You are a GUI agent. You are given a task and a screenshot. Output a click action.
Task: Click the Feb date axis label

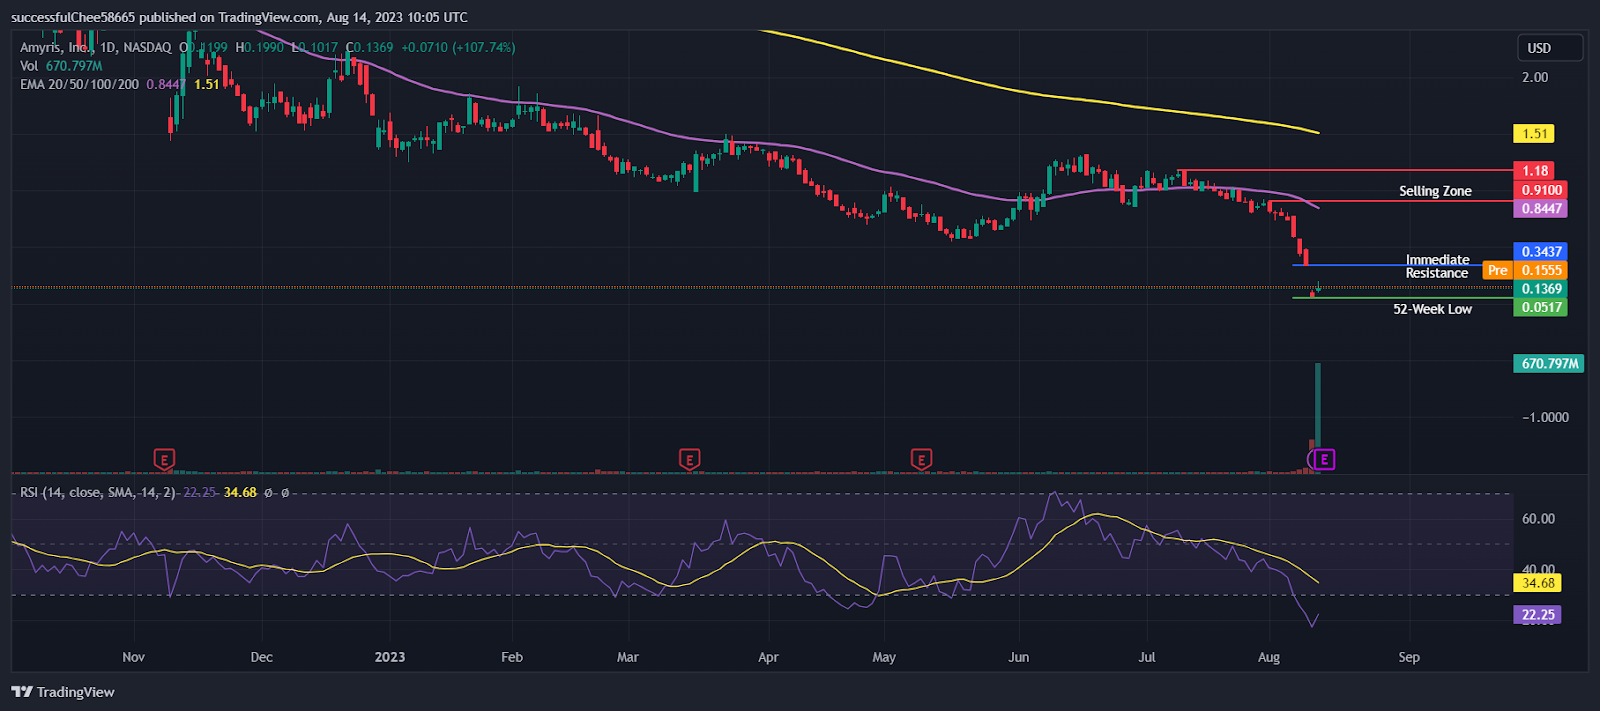pyautogui.click(x=511, y=657)
